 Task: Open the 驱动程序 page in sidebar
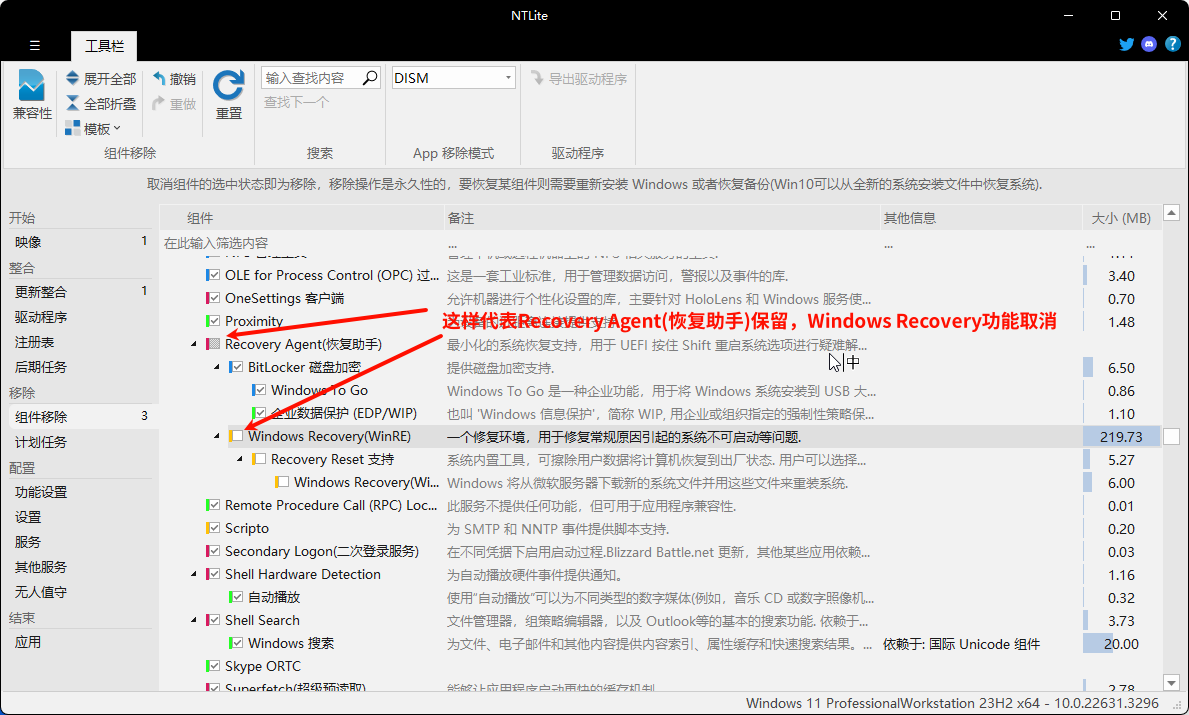point(80,317)
